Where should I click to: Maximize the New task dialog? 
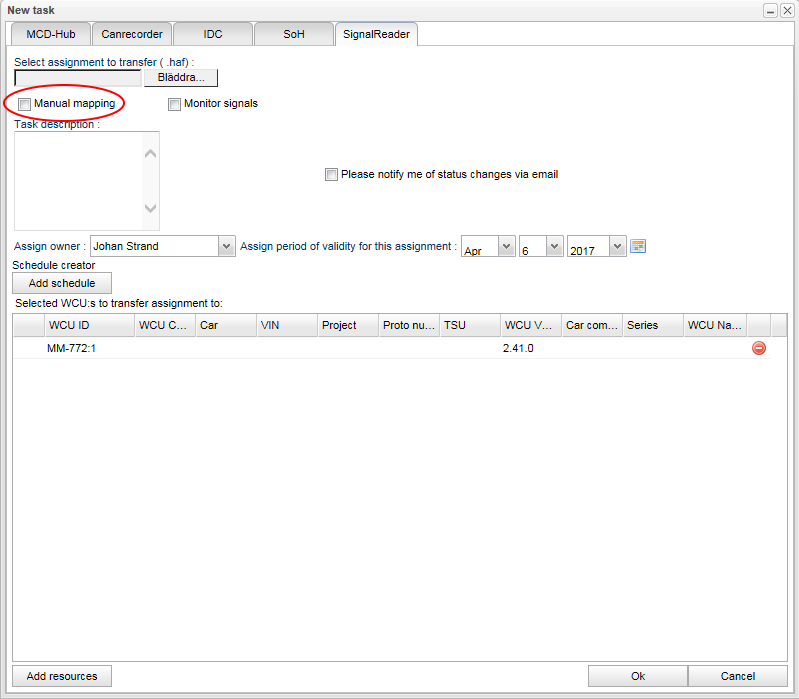click(x=770, y=10)
